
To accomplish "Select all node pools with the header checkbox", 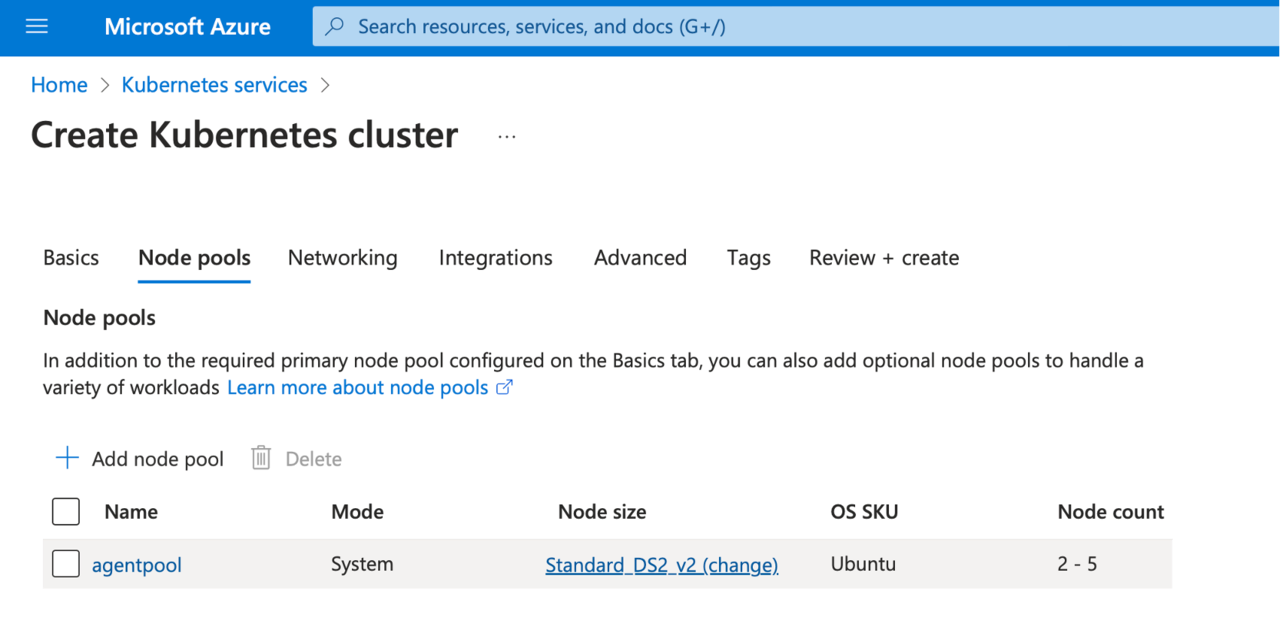I will (66, 512).
